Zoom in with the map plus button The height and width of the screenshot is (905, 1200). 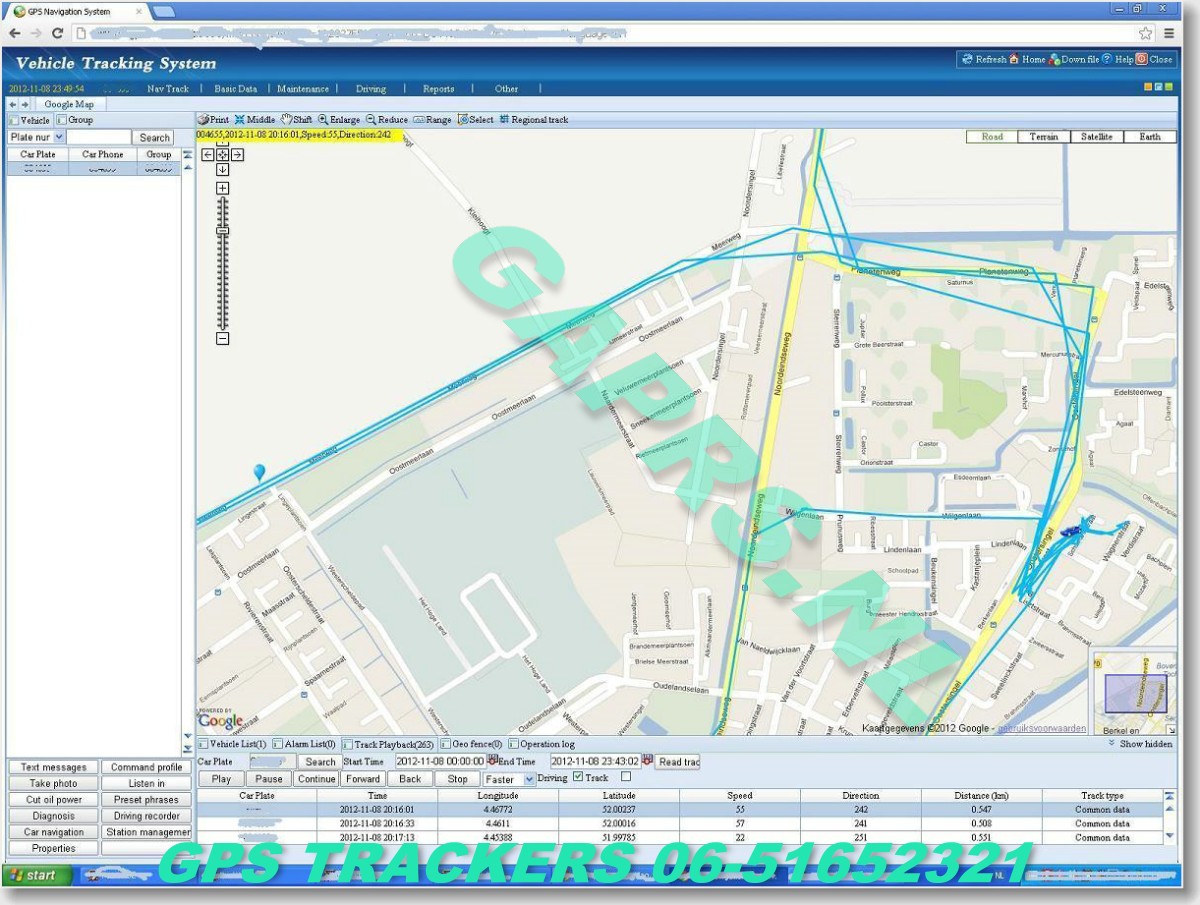point(222,188)
